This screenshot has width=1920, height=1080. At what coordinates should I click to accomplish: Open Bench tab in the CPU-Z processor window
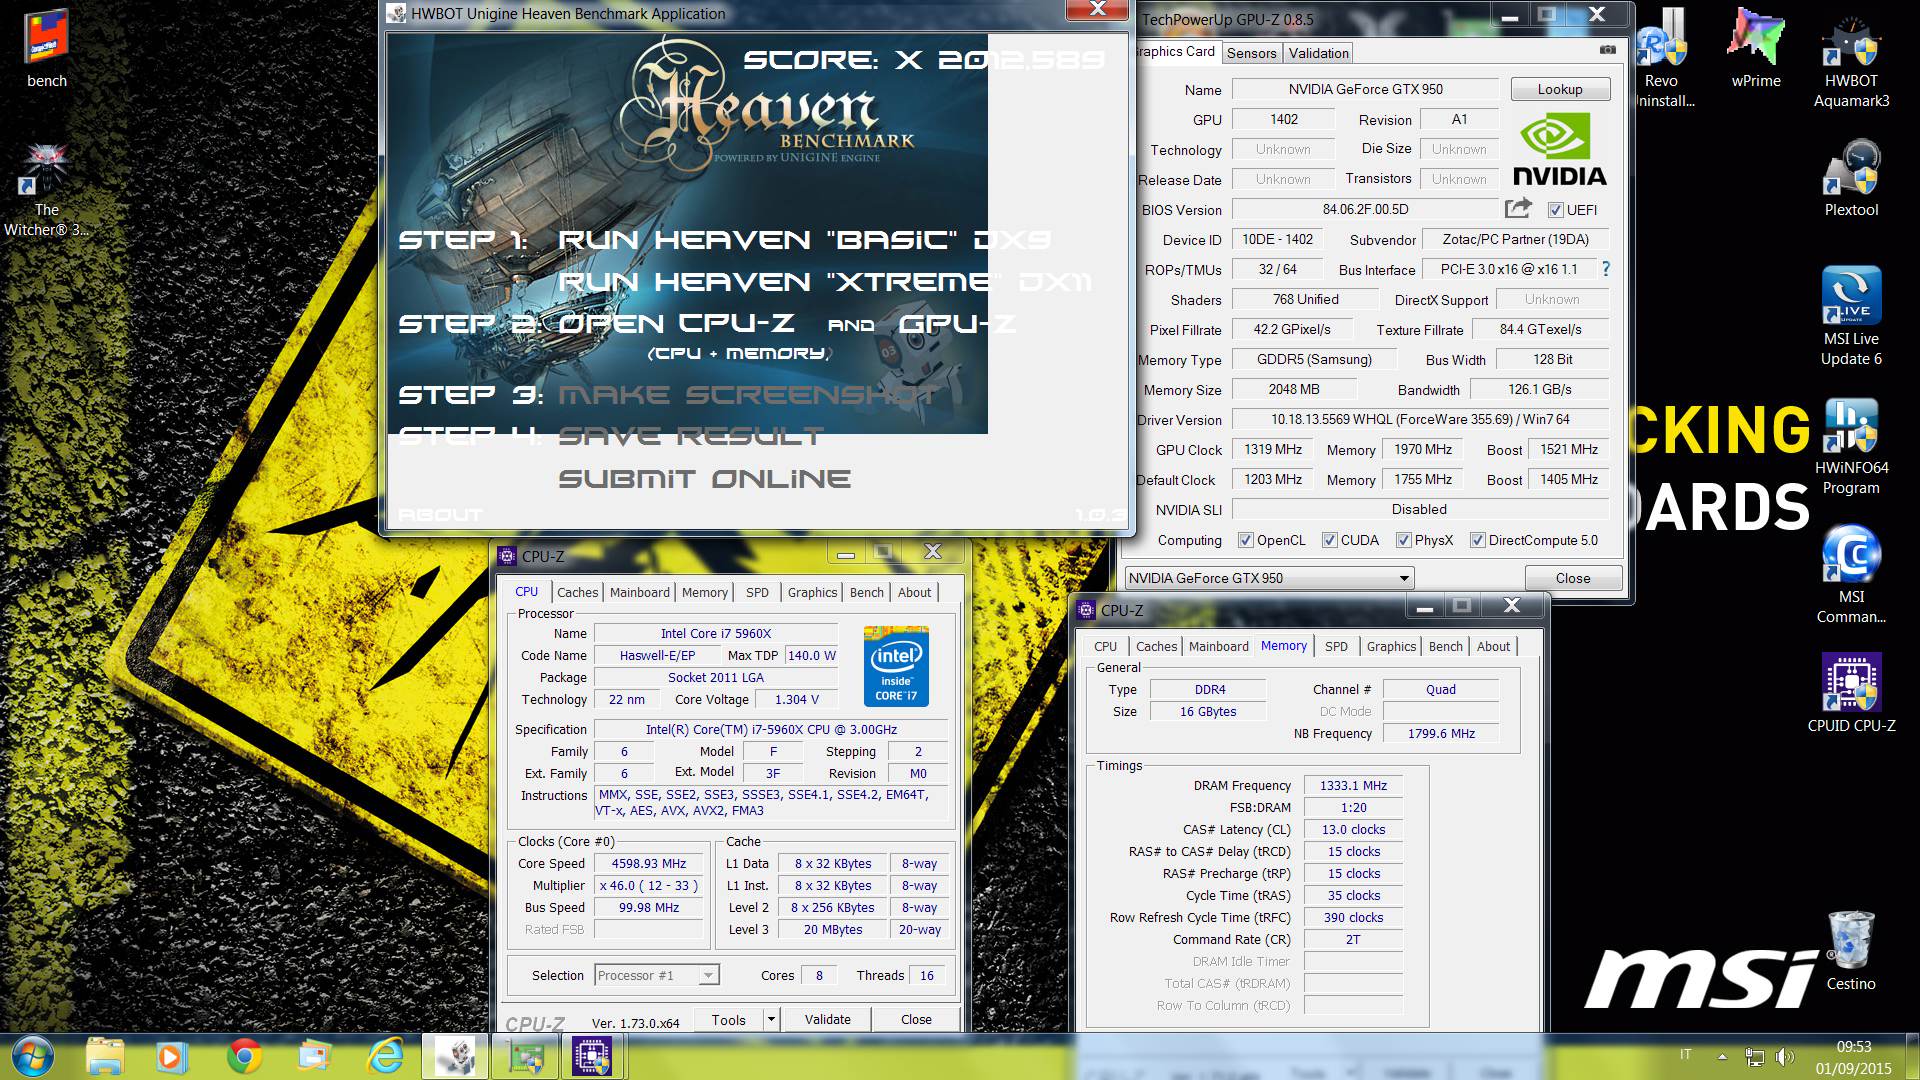(x=866, y=592)
